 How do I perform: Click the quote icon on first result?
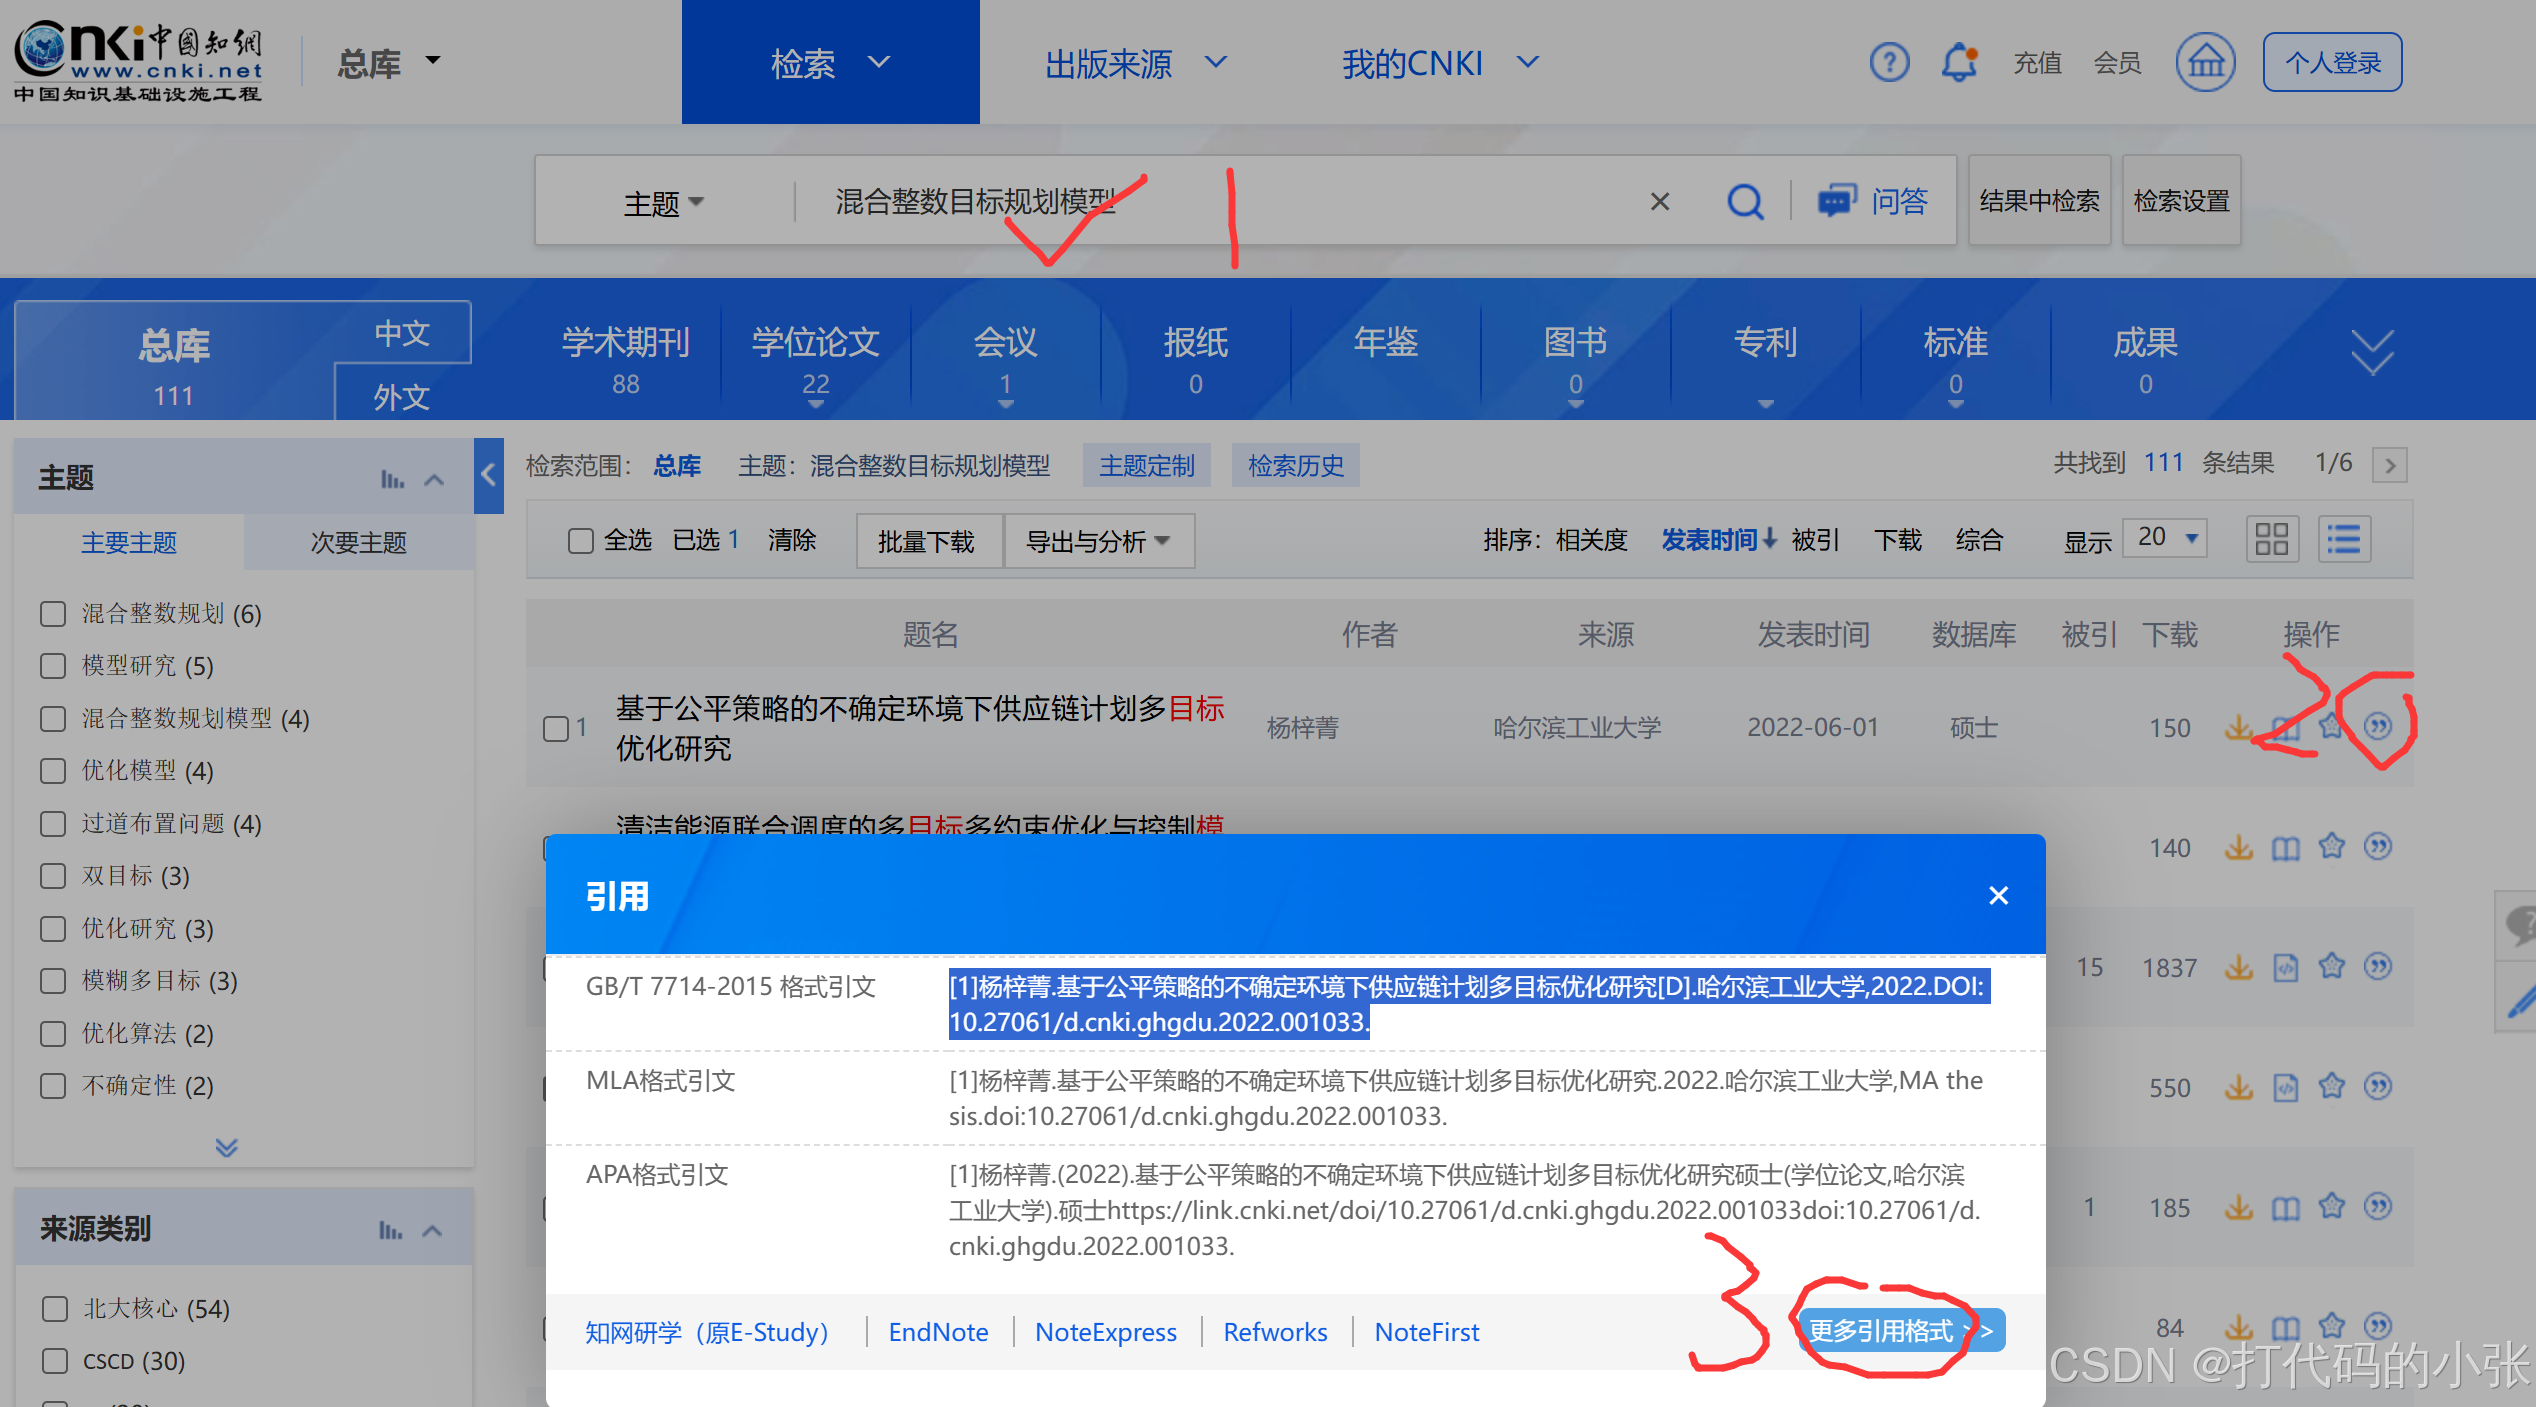[x=2378, y=727]
